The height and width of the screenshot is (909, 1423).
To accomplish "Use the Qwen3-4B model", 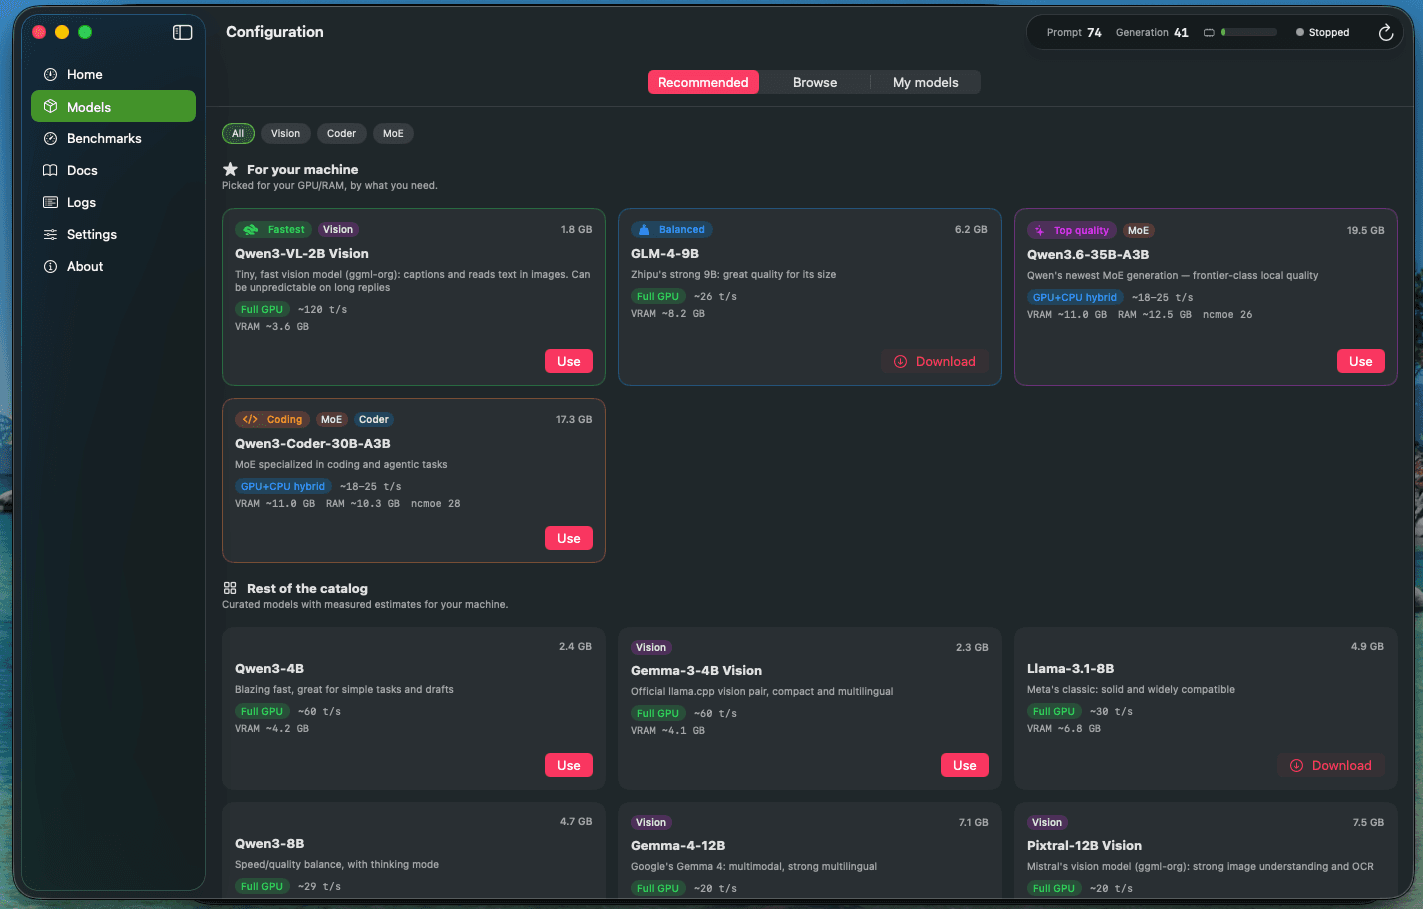I will coord(569,765).
